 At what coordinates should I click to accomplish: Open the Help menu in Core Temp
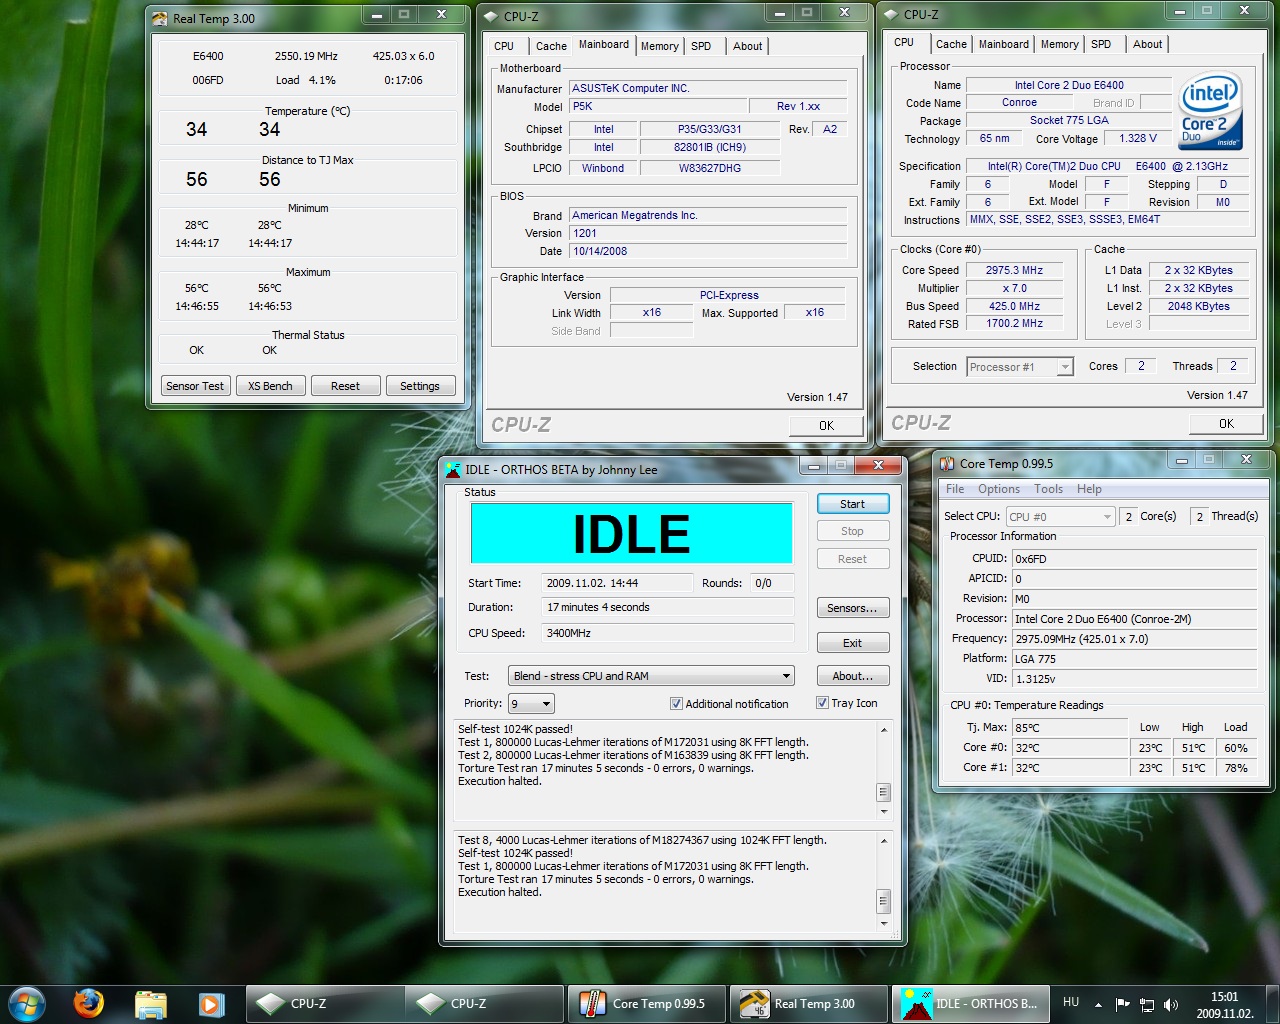tap(1089, 489)
